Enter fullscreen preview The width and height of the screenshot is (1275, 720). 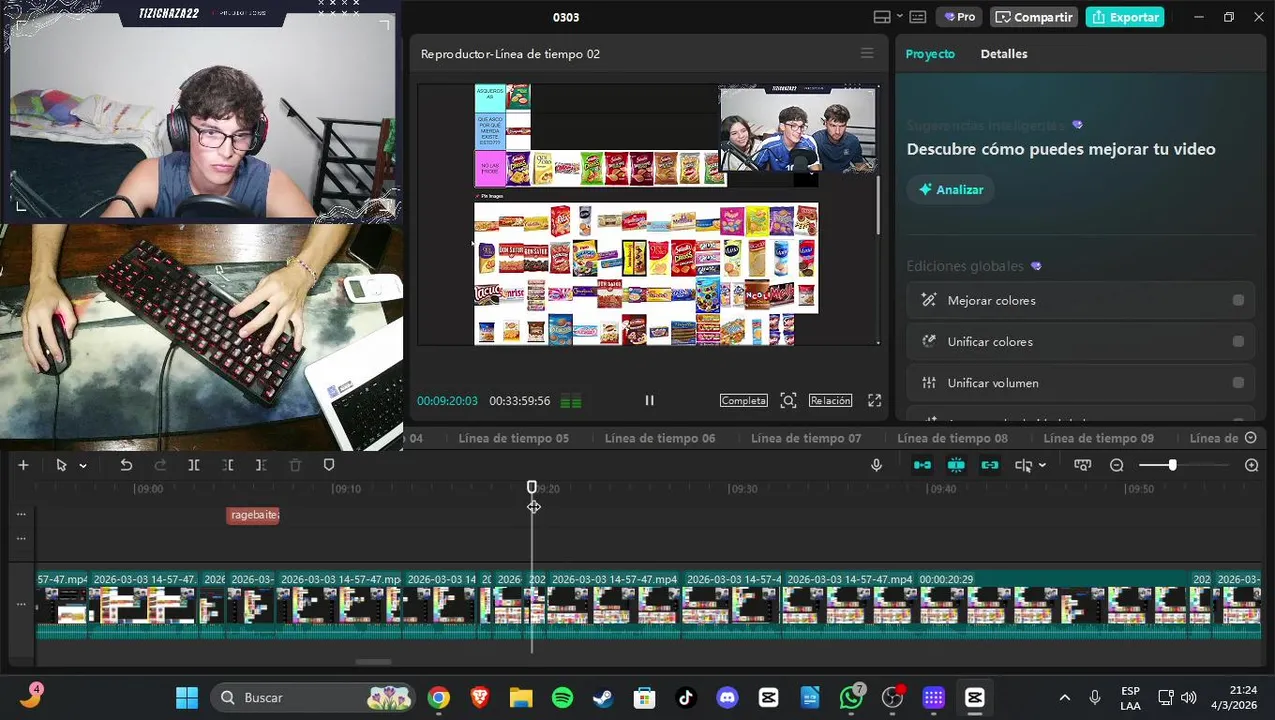pyautogui.click(x=874, y=400)
